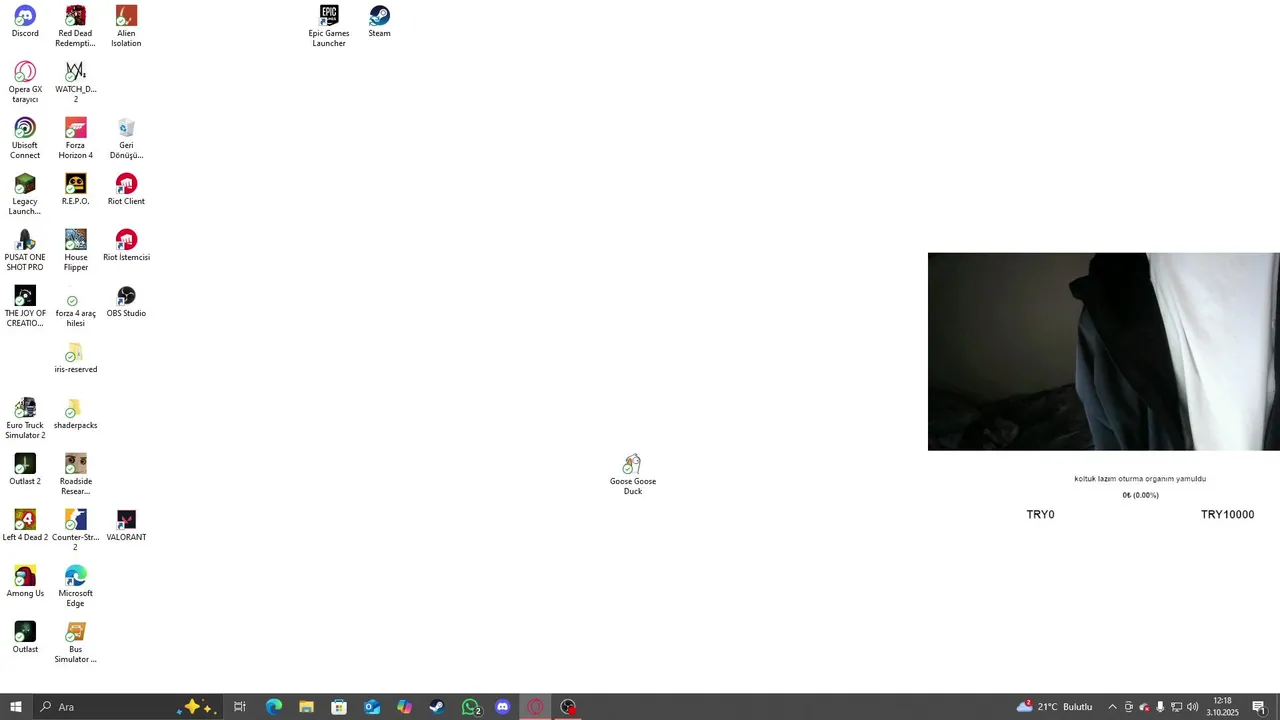
Task: Expand the hidden system tray icons
Action: point(1112,707)
